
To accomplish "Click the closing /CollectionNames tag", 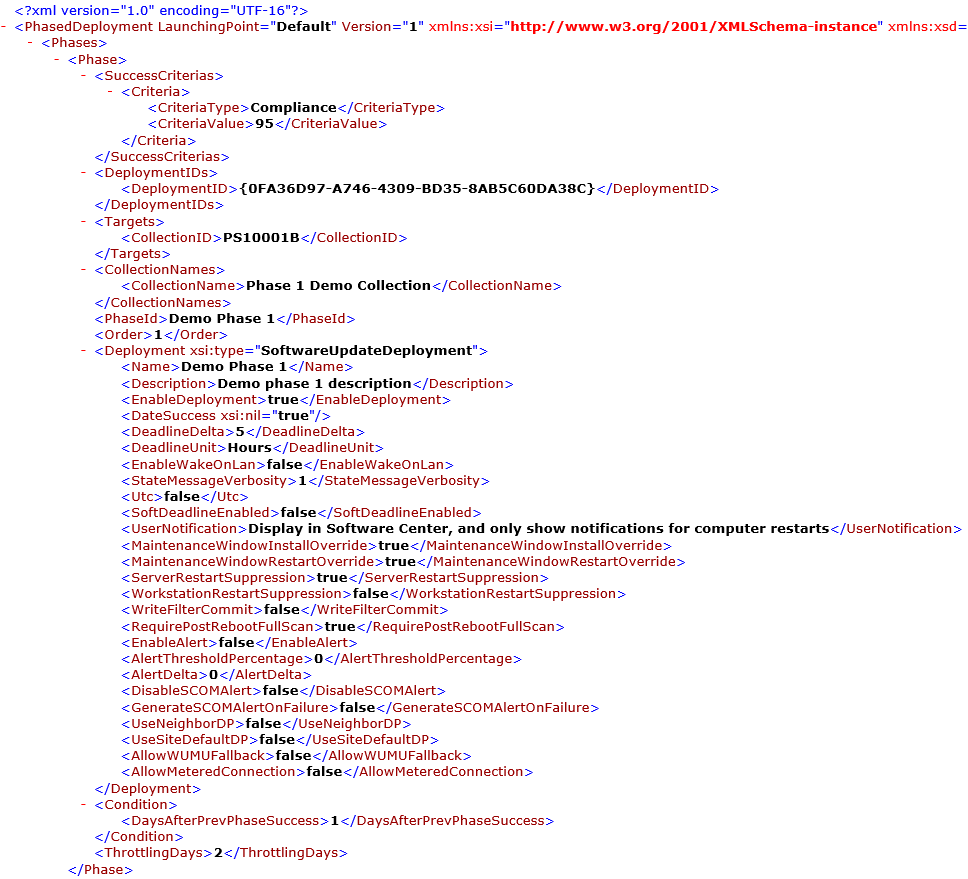I will tap(162, 302).
